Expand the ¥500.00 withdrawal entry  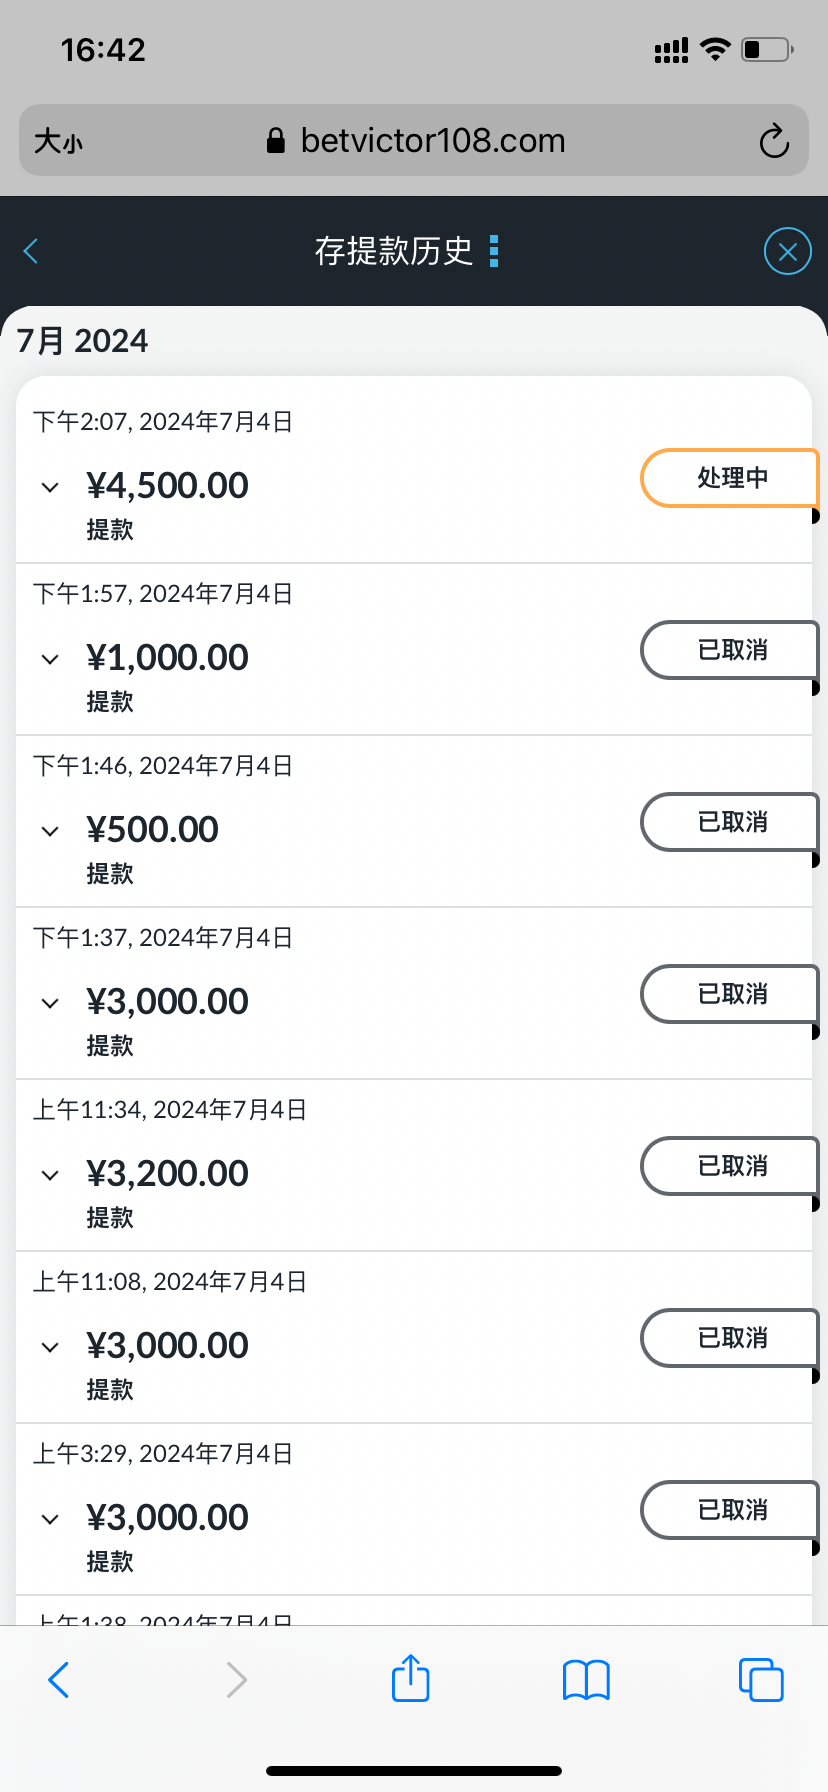pyautogui.click(x=50, y=831)
